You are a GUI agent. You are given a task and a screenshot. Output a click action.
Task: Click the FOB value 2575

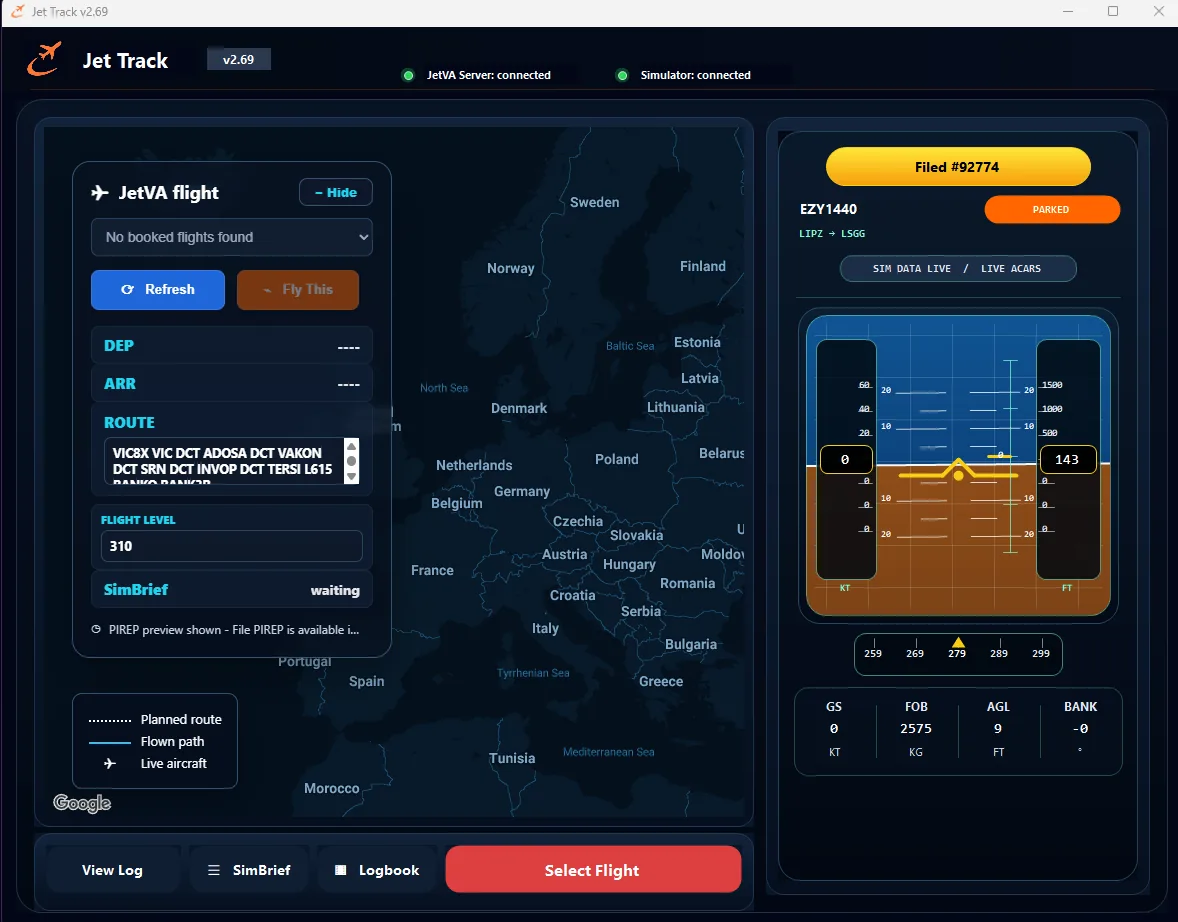click(916, 729)
